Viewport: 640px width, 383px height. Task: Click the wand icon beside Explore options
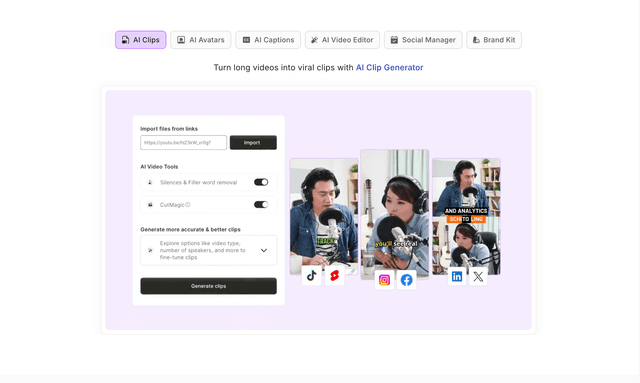pos(150,250)
